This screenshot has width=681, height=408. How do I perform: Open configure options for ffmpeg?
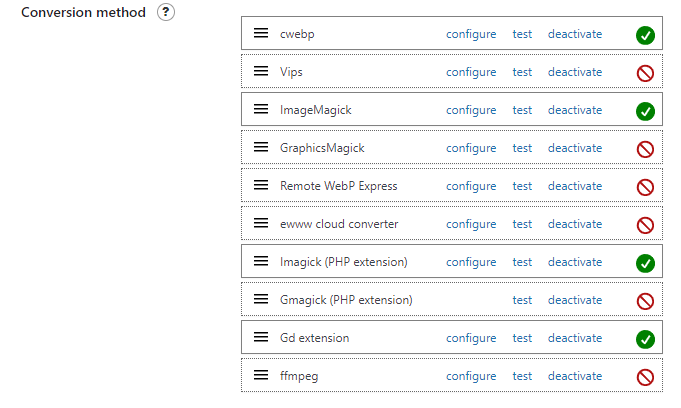click(471, 376)
